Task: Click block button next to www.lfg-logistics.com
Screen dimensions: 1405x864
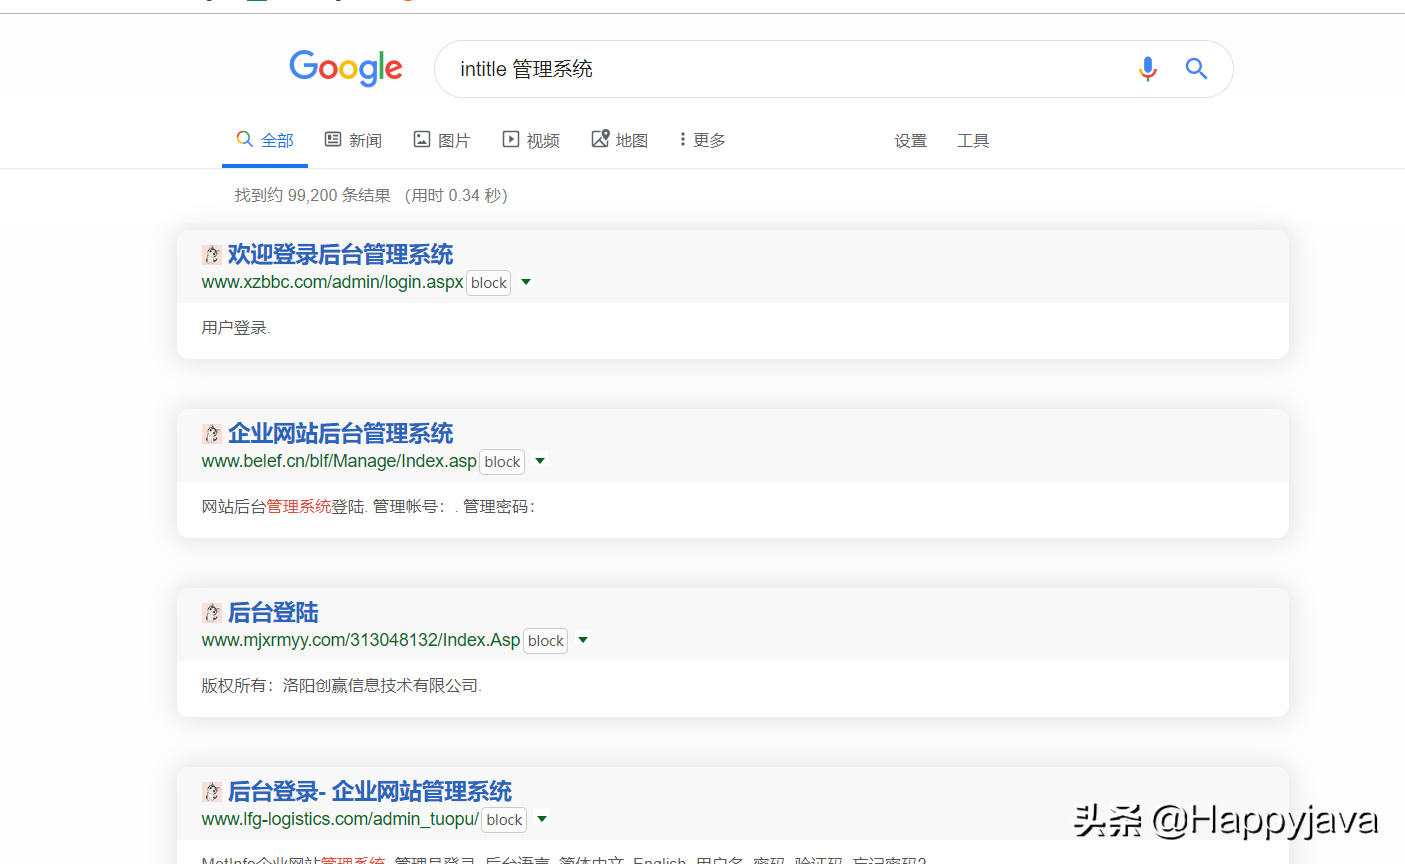Action: [505, 820]
